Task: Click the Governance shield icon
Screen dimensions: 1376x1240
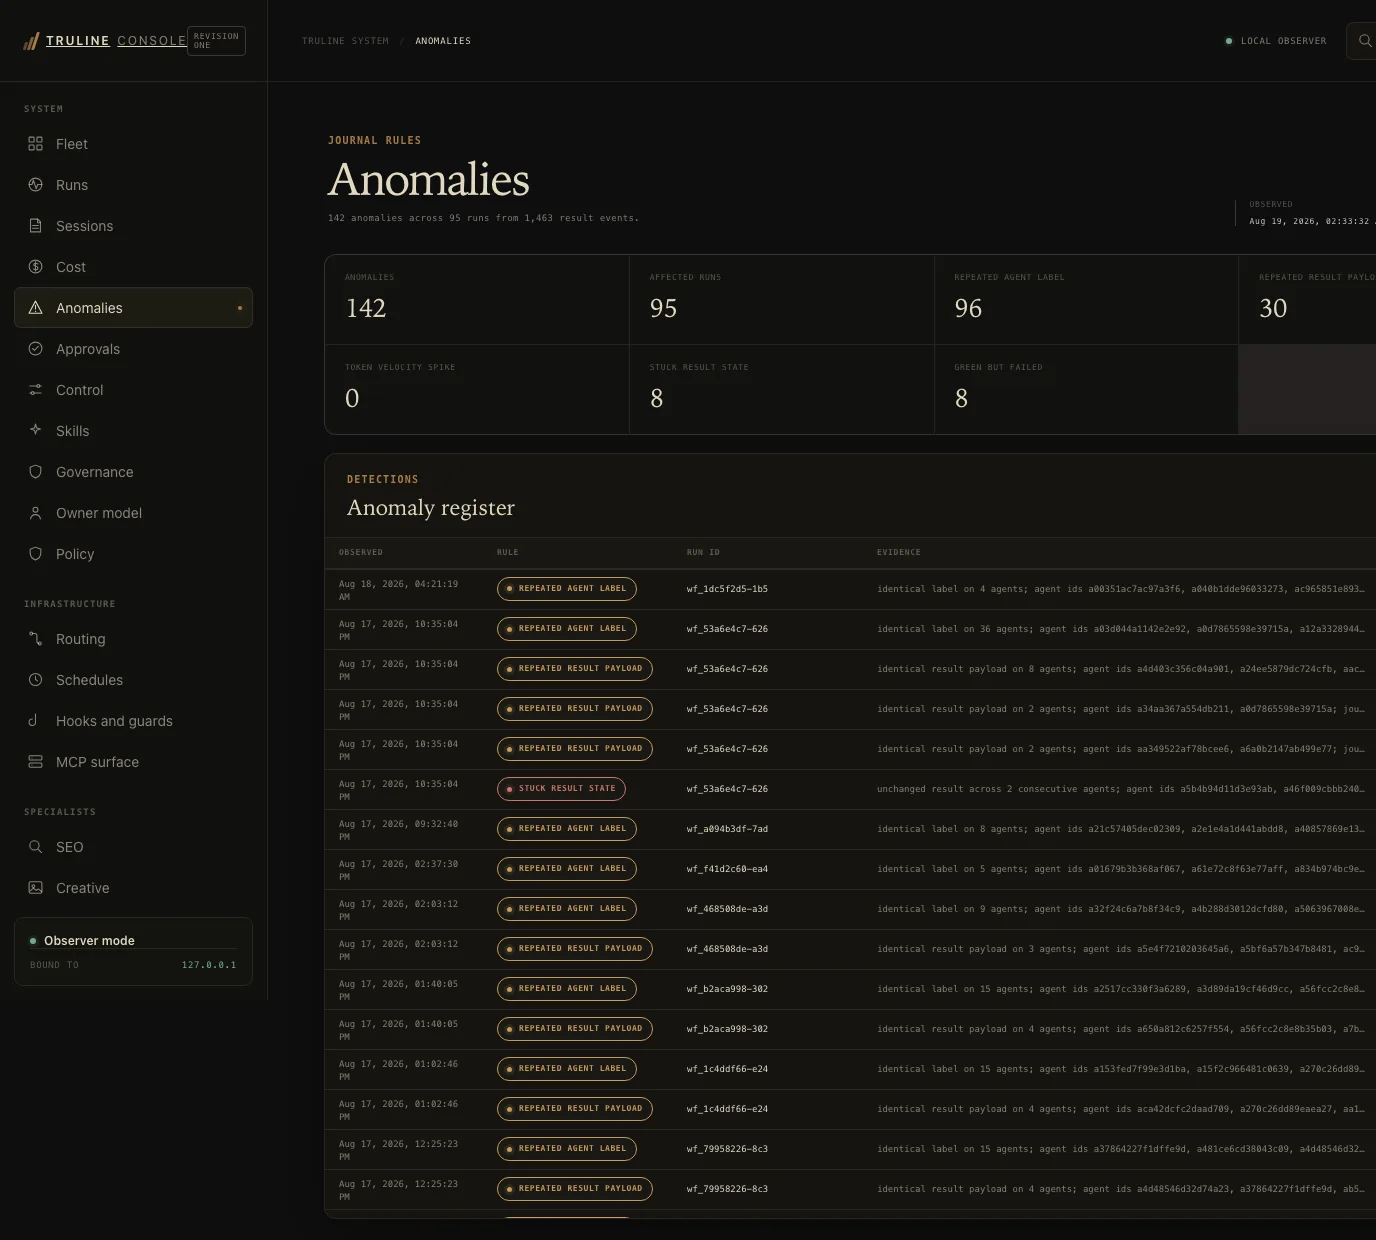Action: pos(36,472)
